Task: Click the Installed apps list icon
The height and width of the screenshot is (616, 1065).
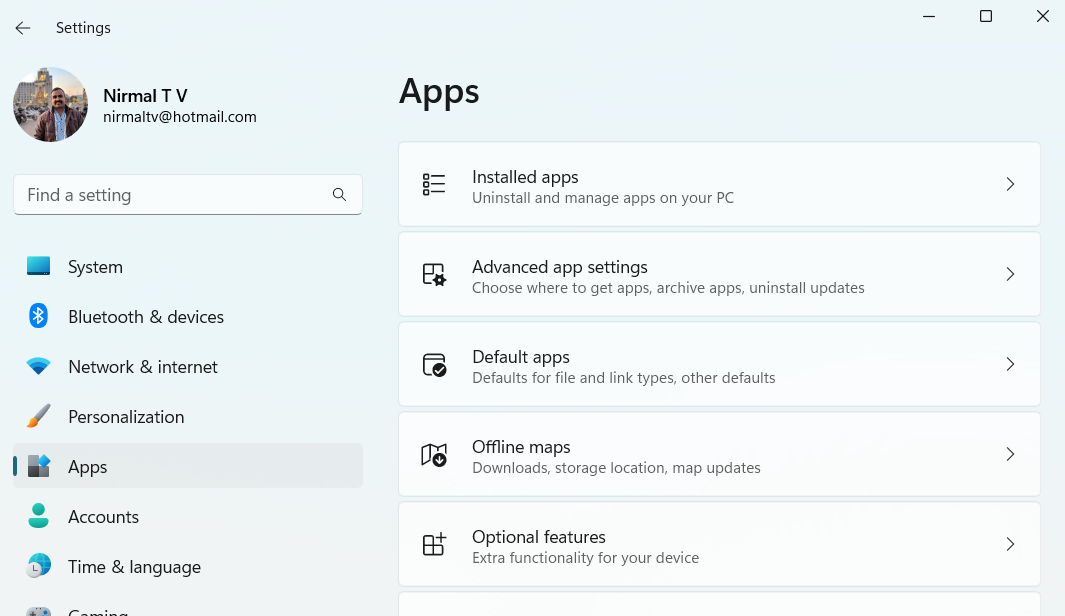Action: (434, 184)
